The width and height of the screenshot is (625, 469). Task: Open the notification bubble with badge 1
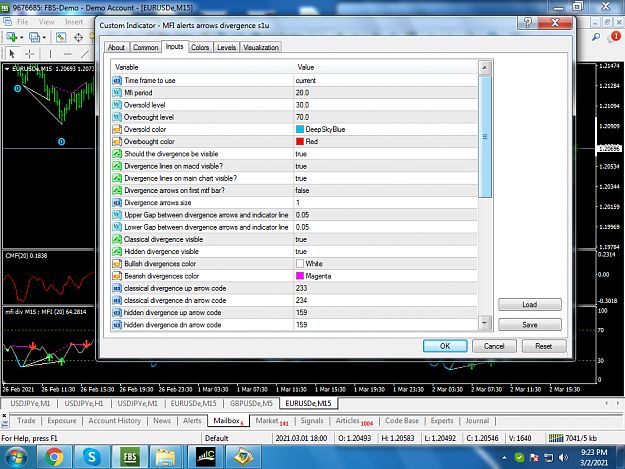(x=614, y=37)
